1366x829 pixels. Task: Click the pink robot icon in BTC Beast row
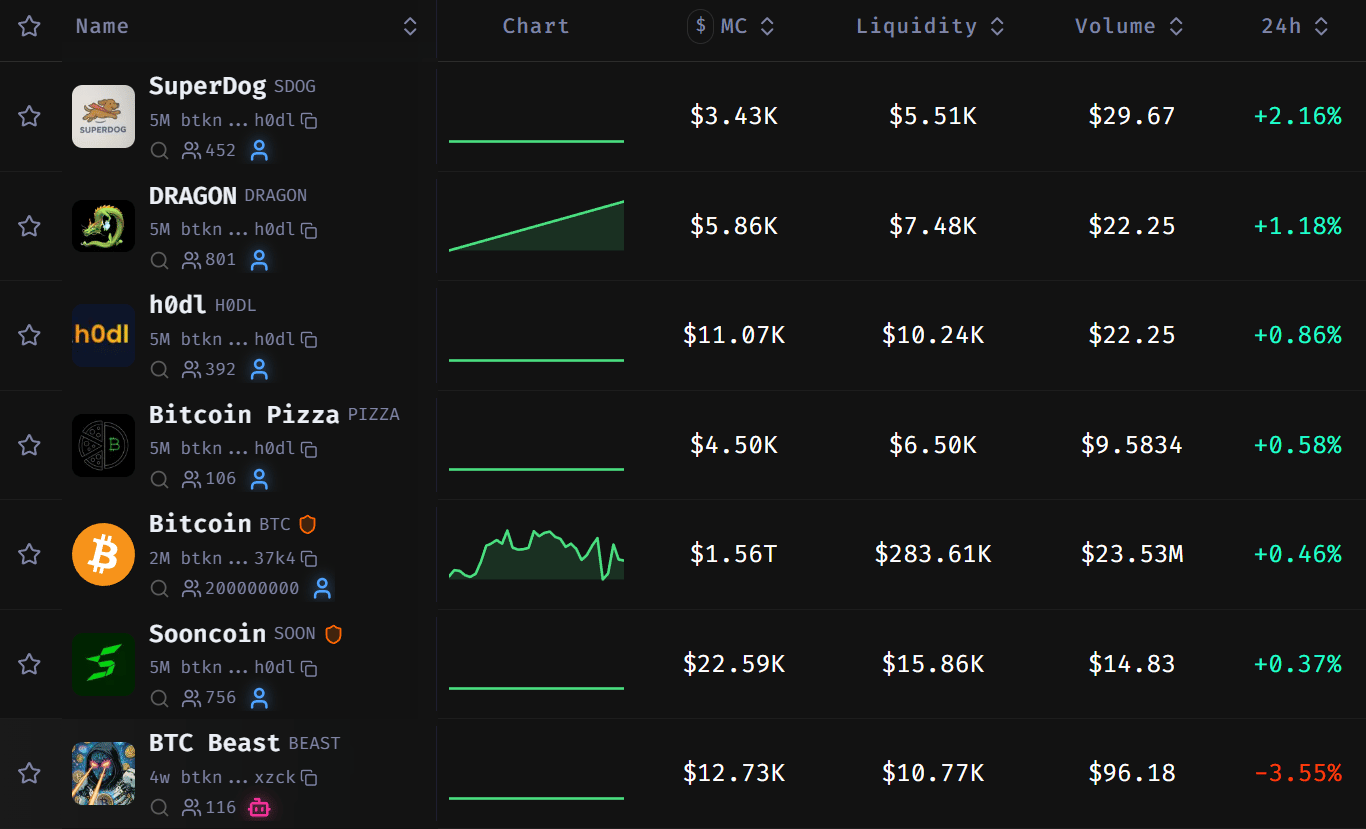click(260, 808)
